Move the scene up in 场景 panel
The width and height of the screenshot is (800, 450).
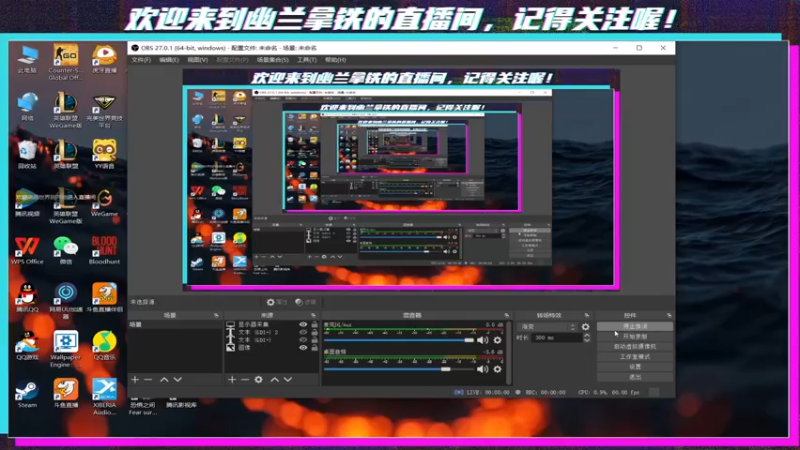pyautogui.click(x=164, y=380)
